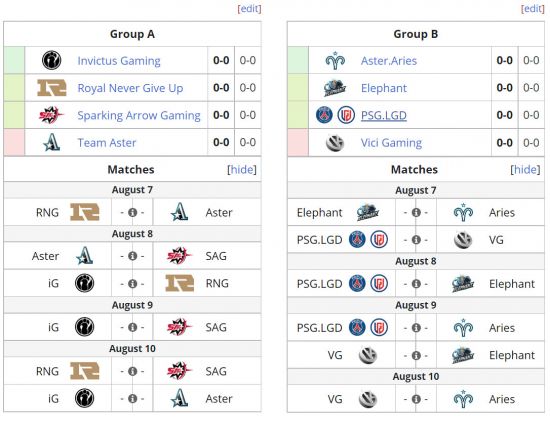
Task: Click Aster.Aries logo in Group B standings
Action: [x=335, y=60]
